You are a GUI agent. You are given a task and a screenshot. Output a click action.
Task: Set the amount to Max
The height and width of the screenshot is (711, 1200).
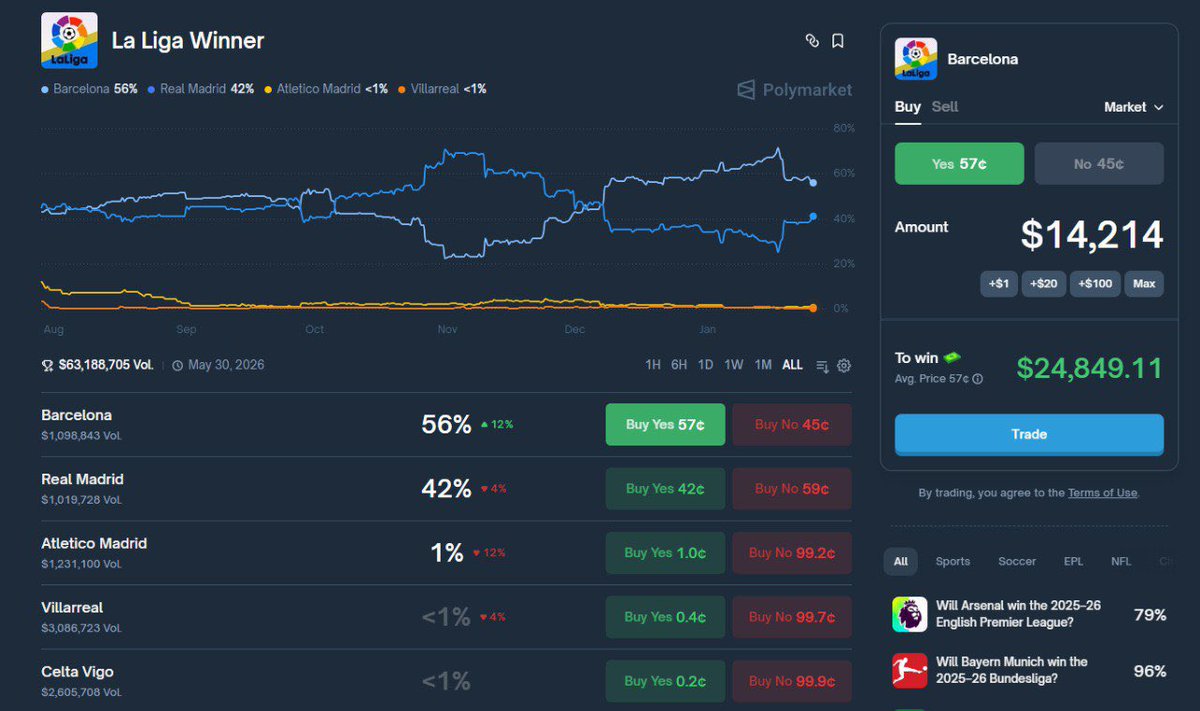pos(1144,284)
